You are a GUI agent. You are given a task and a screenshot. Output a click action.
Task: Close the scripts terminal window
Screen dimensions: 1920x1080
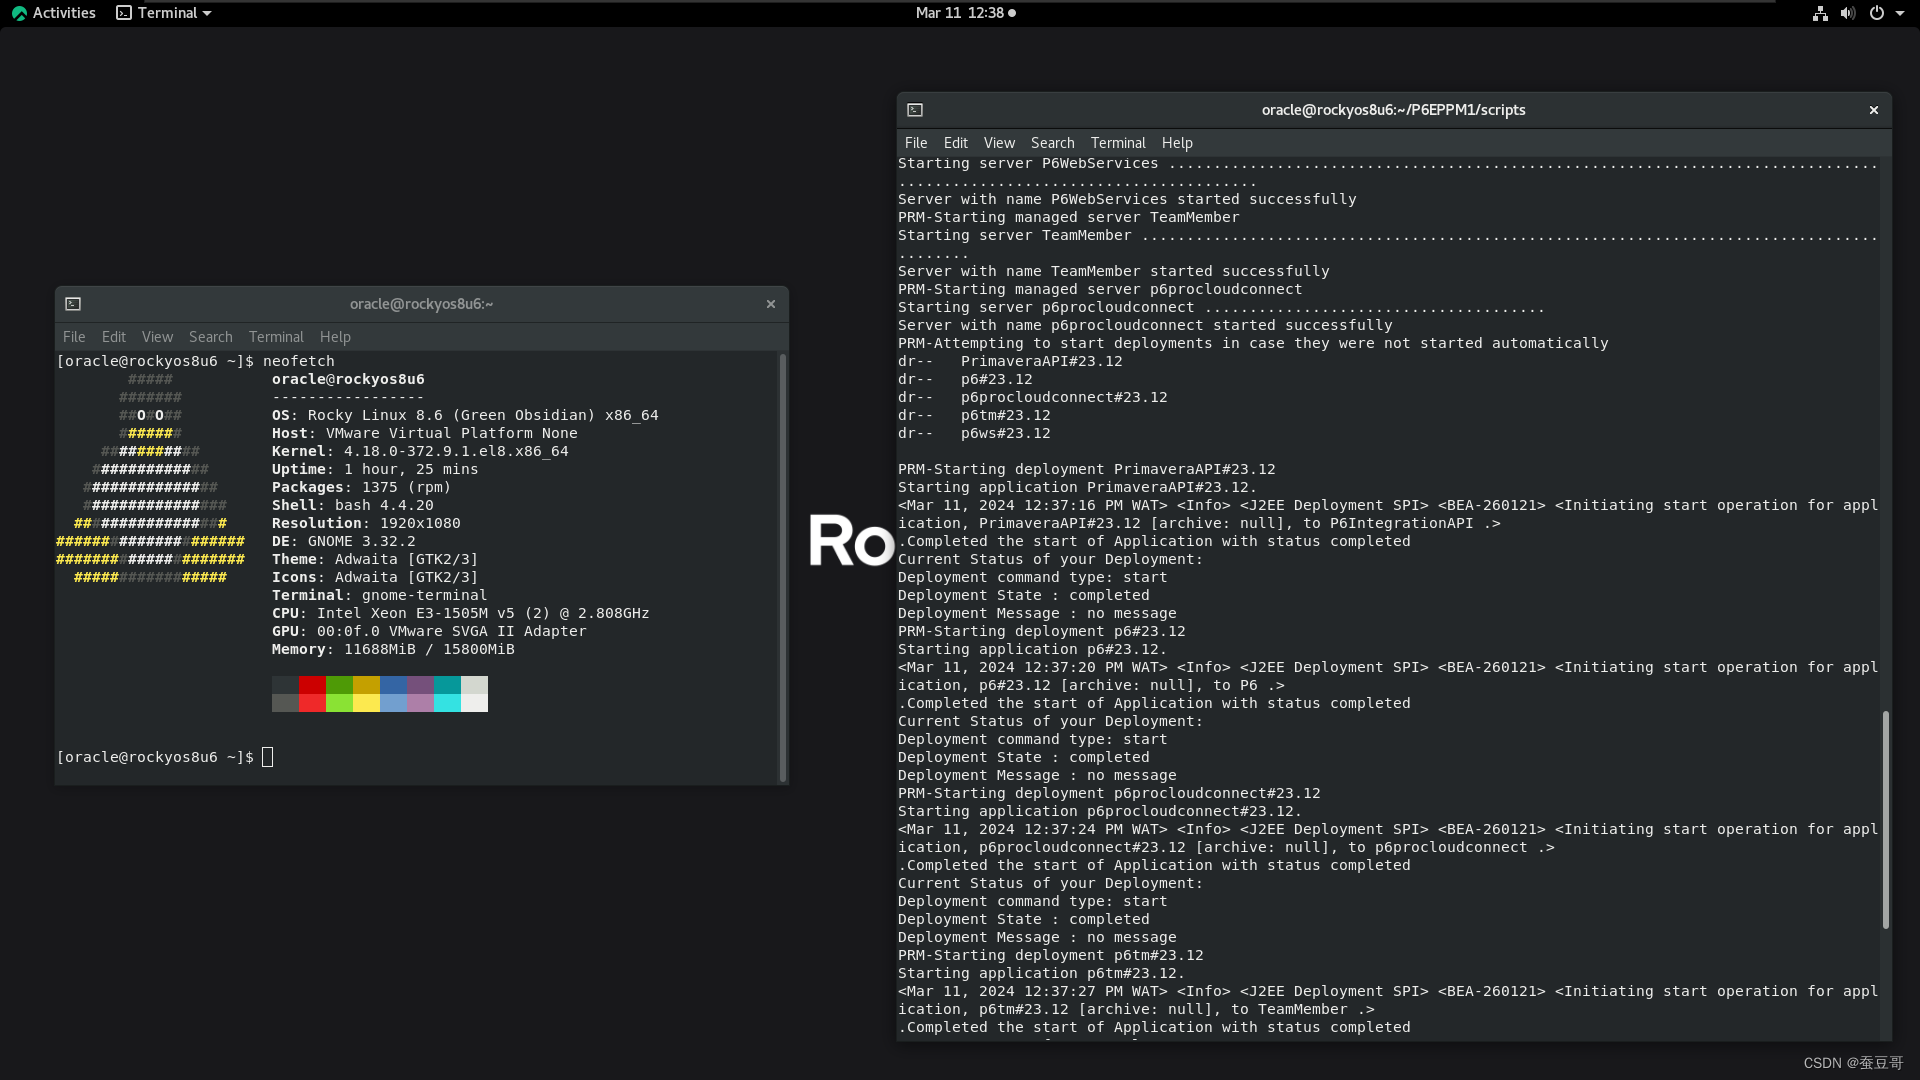[x=1873, y=110]
